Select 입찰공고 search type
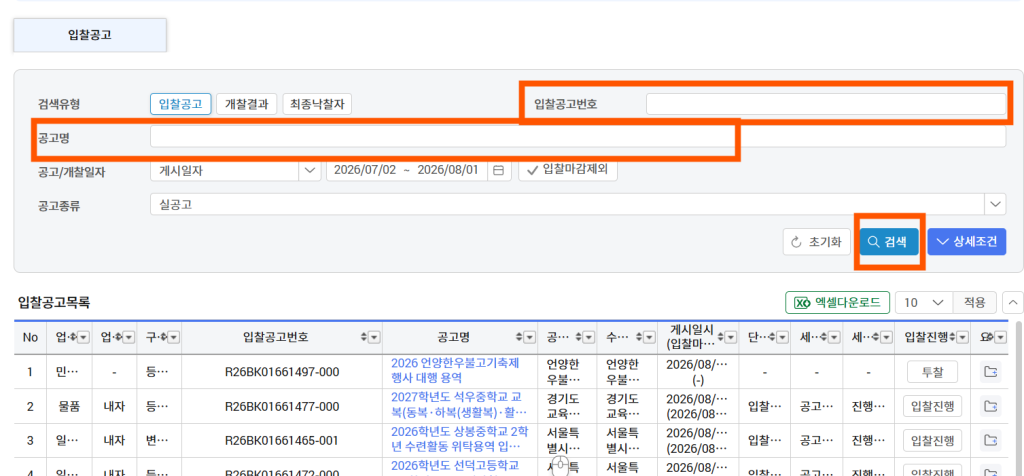The width and height of the screenshot is (1024, 476). pos(180,104)
